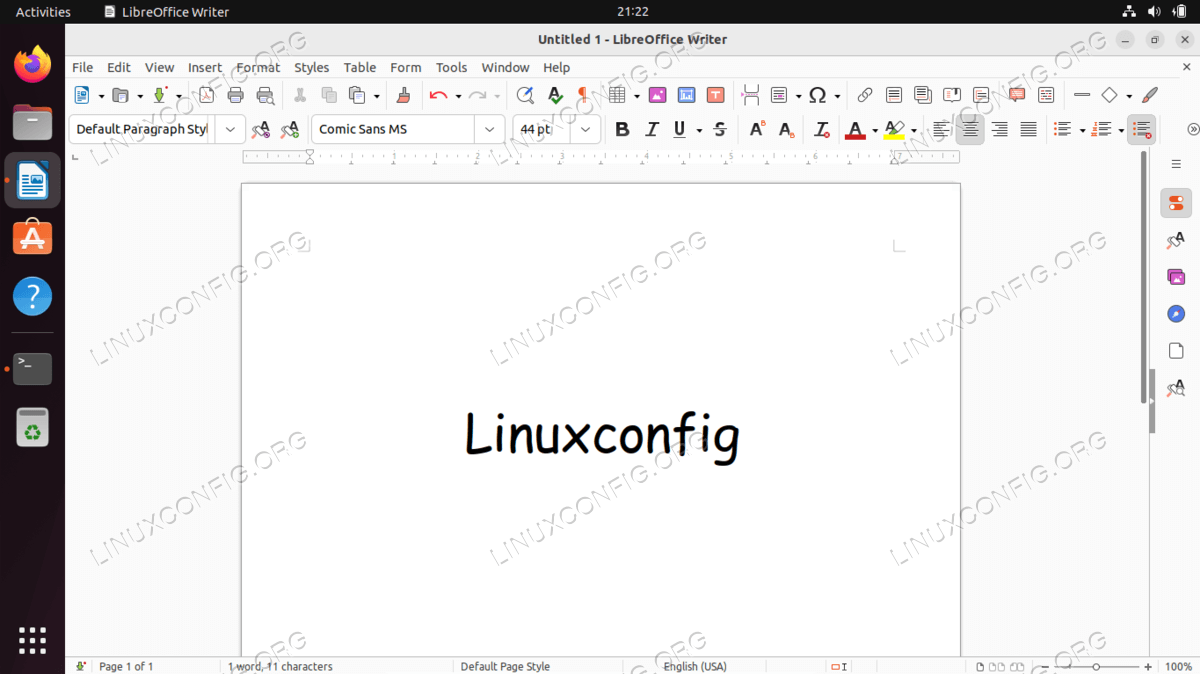Toggle Center alignment
This screenshot has width=1200, height=674.
(970, 129)
